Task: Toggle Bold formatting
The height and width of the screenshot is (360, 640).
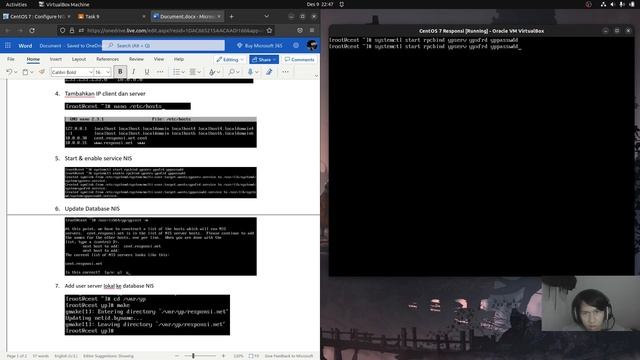Action: tap(120, 72)
